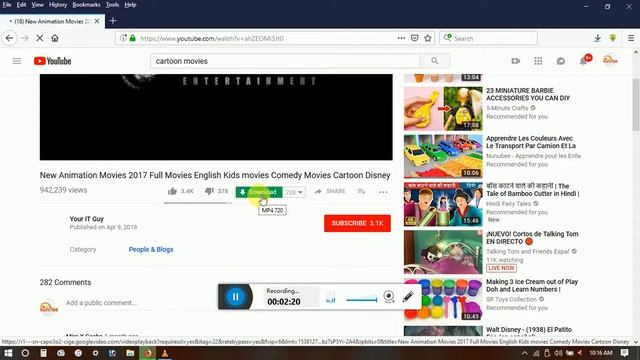
Task: View the site's padlock security info
Action: [x=133, y=38]
